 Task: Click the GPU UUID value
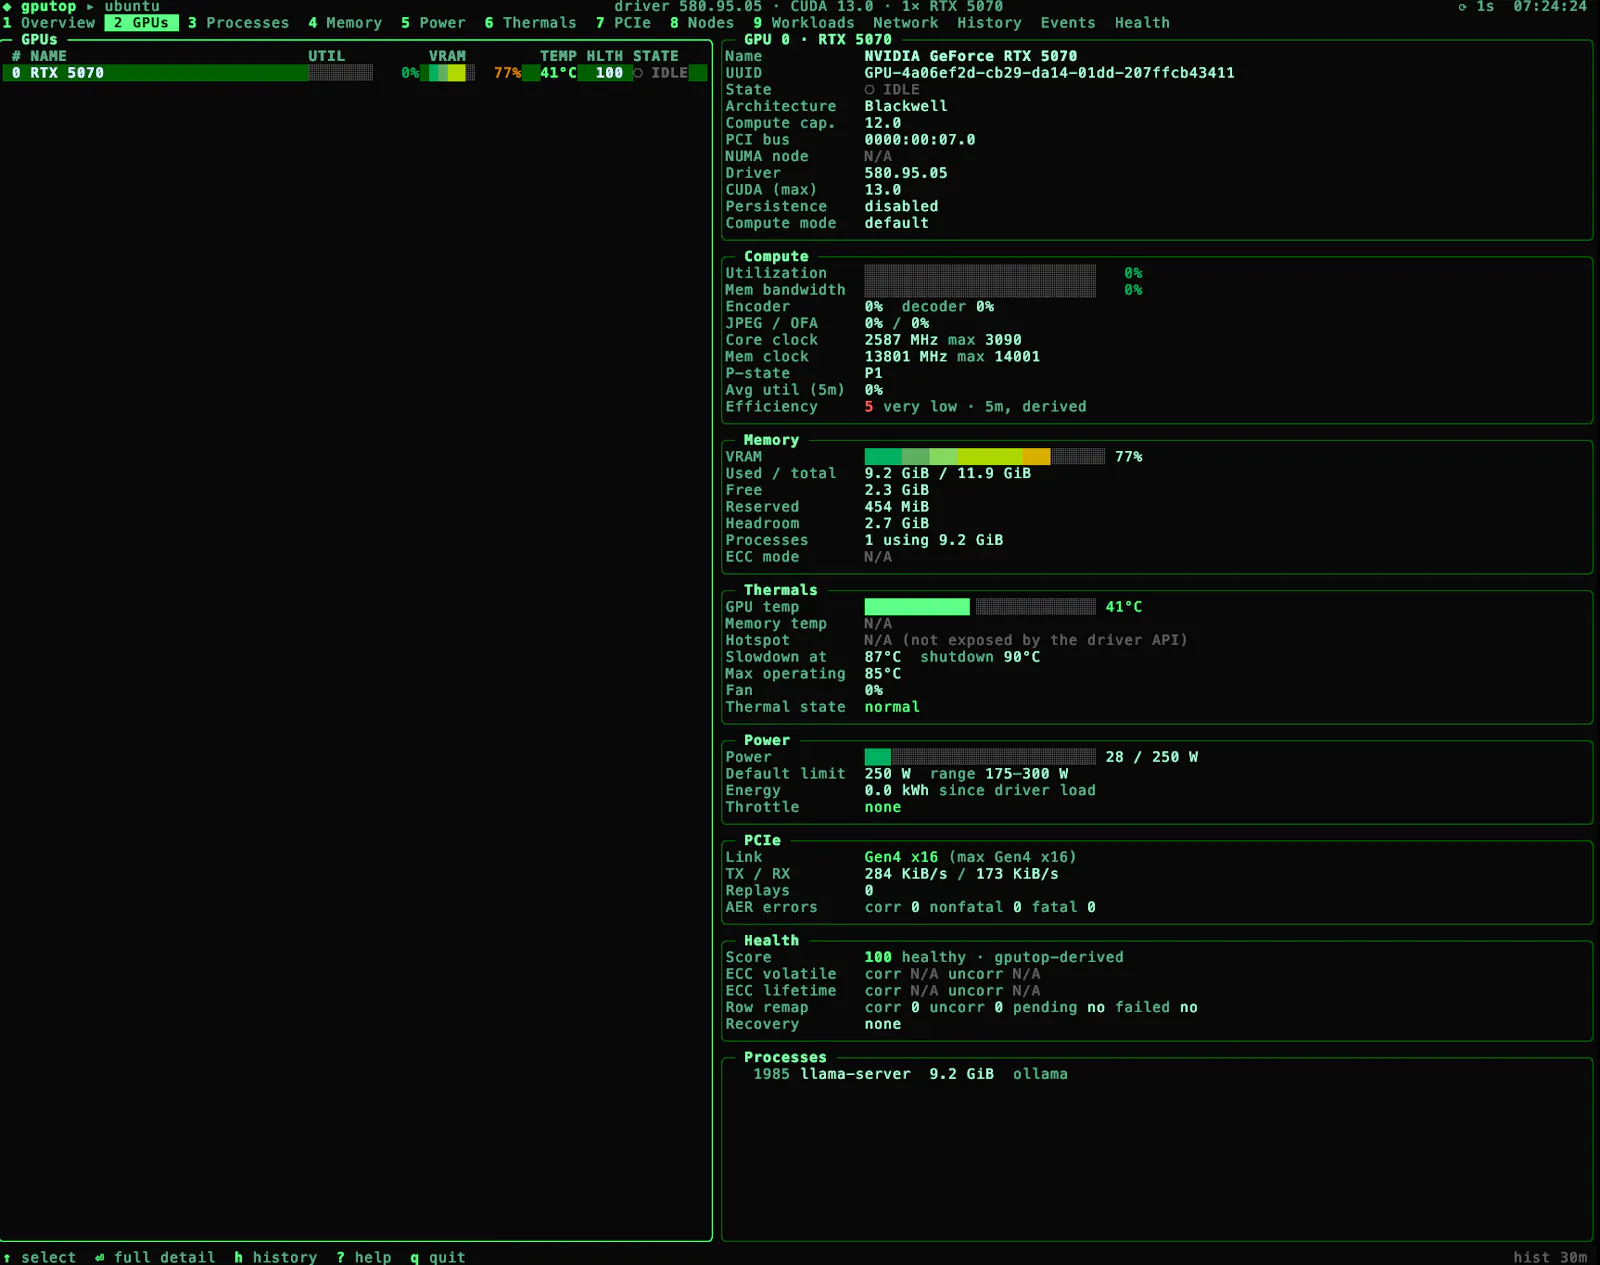[x=1049, y=73]
